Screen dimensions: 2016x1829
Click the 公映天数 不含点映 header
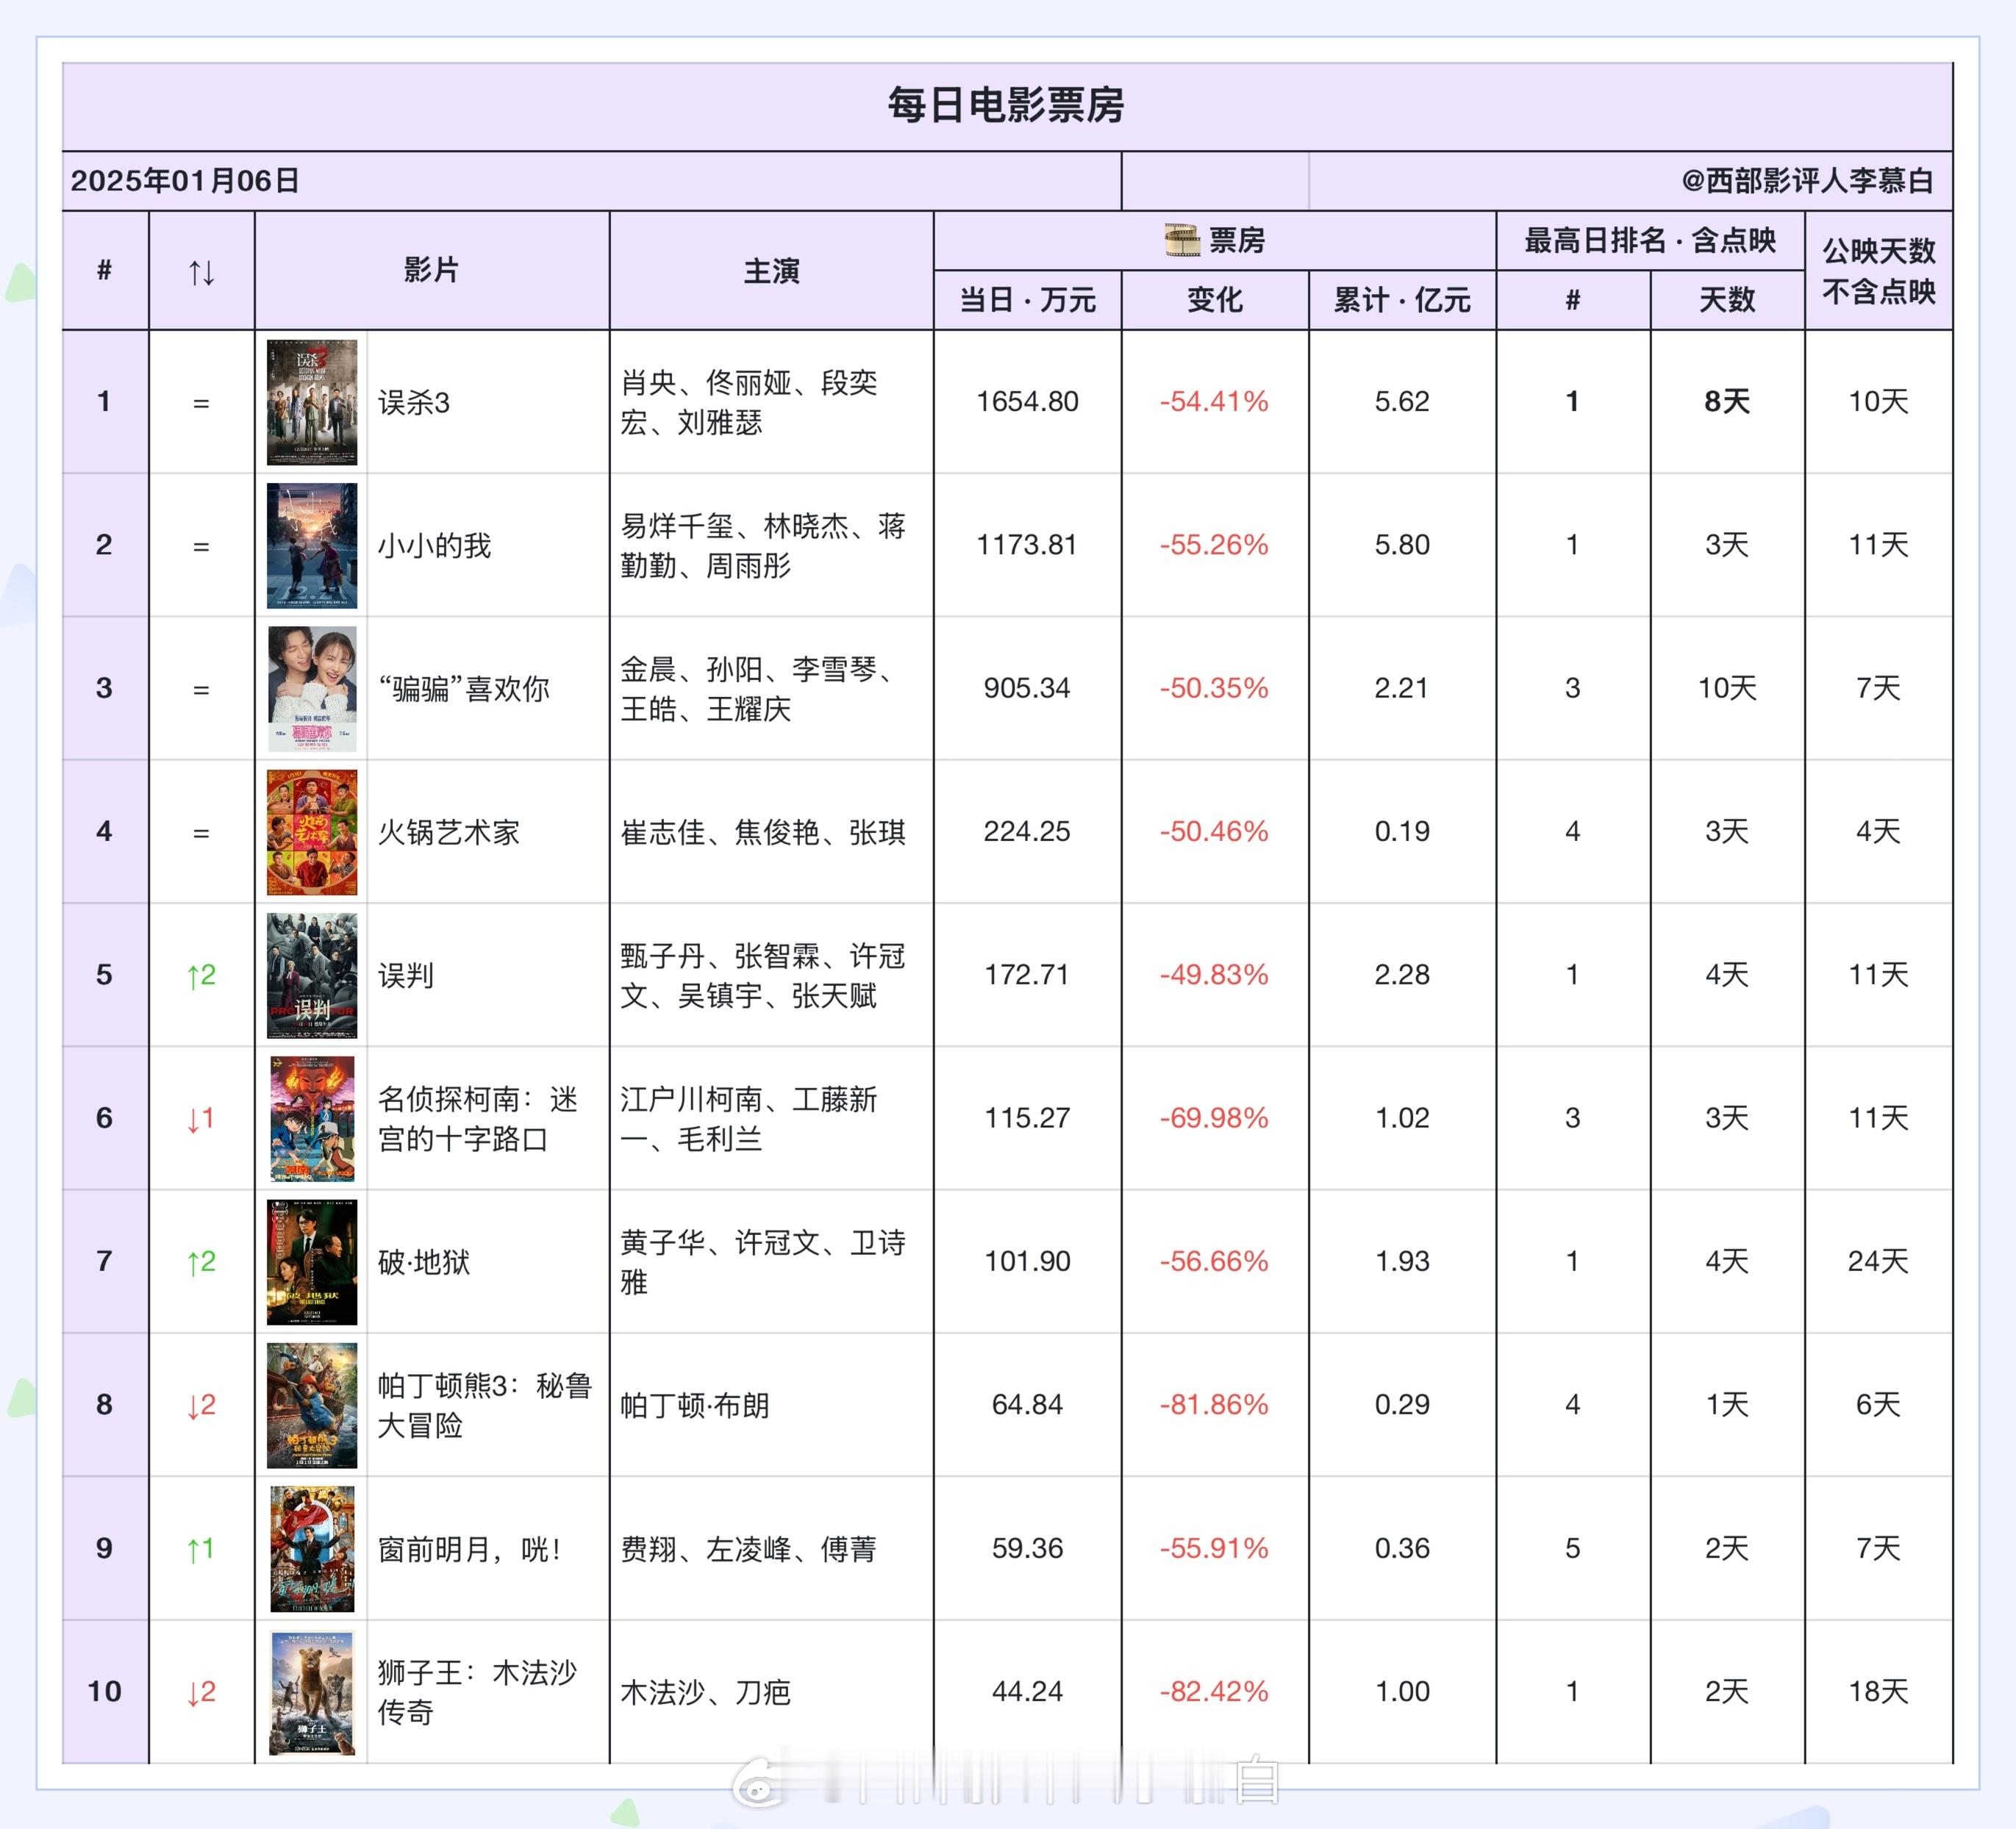(x=1878, y=271)
